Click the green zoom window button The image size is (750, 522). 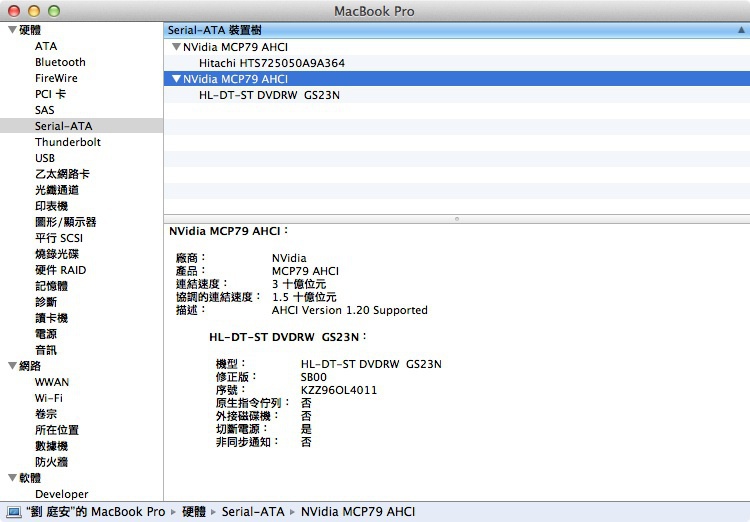(54, 11)
